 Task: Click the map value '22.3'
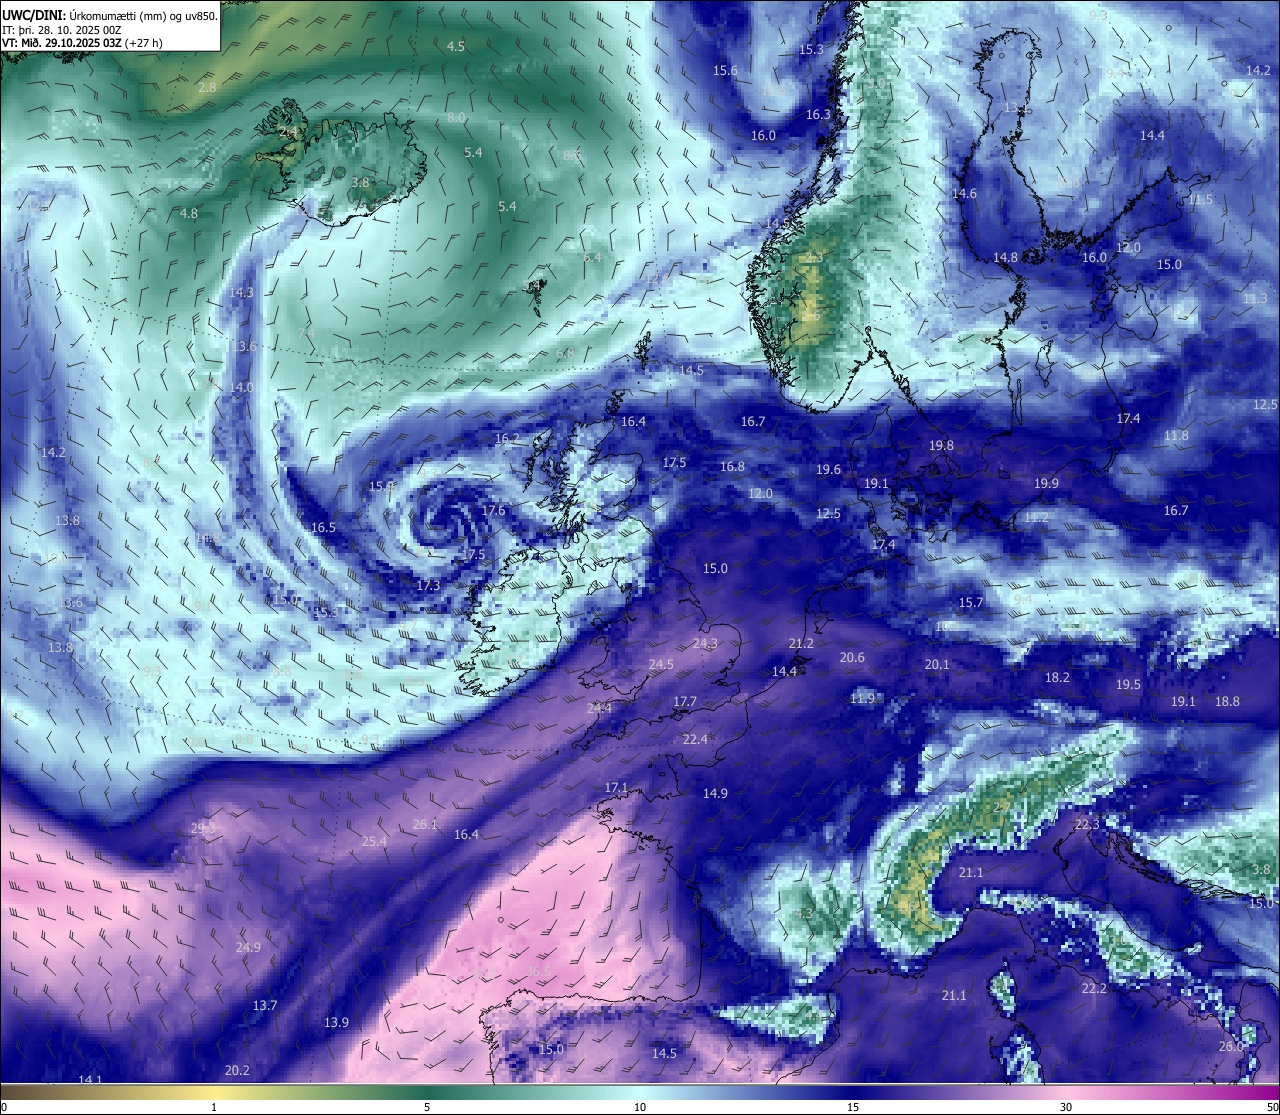point(1087,825)
